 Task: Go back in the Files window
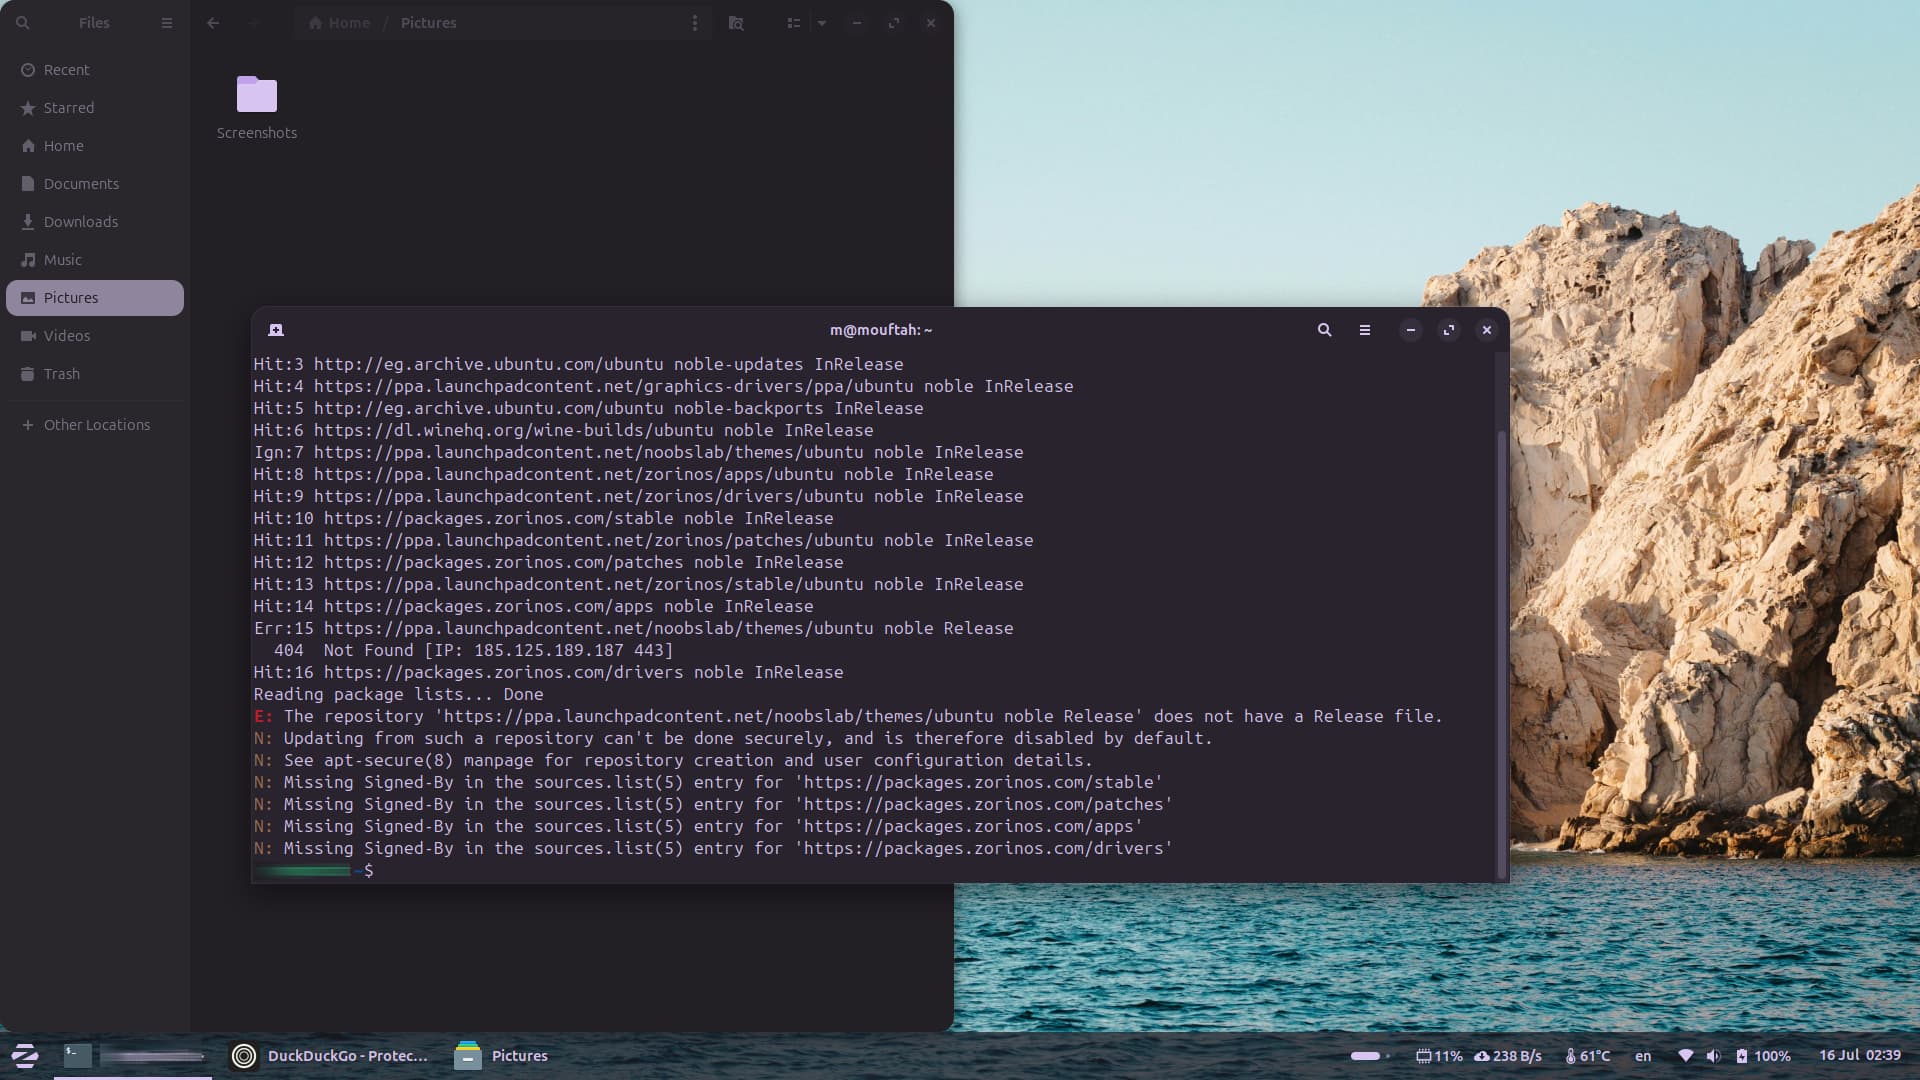click(x=213, y=23)
